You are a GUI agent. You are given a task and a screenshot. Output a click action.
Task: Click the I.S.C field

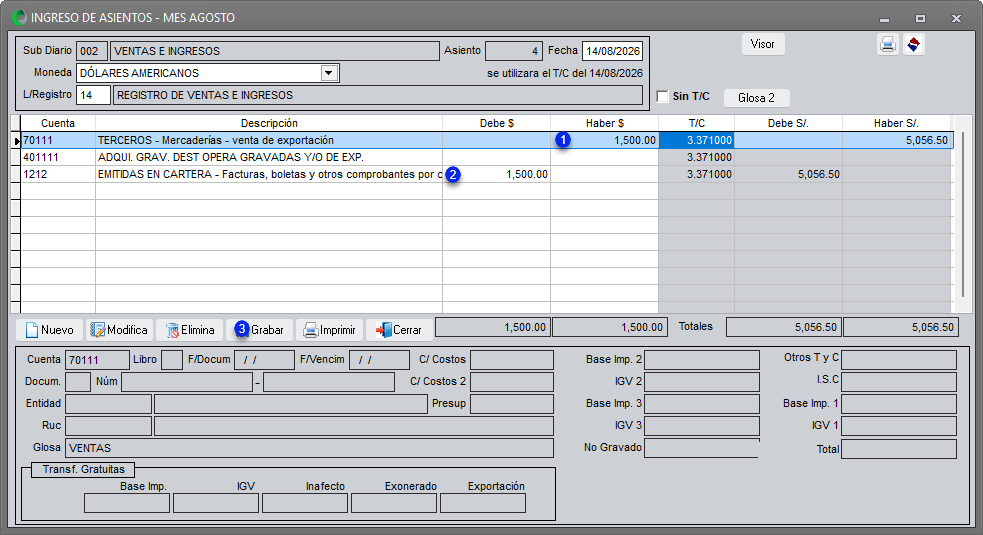(899, 382)
